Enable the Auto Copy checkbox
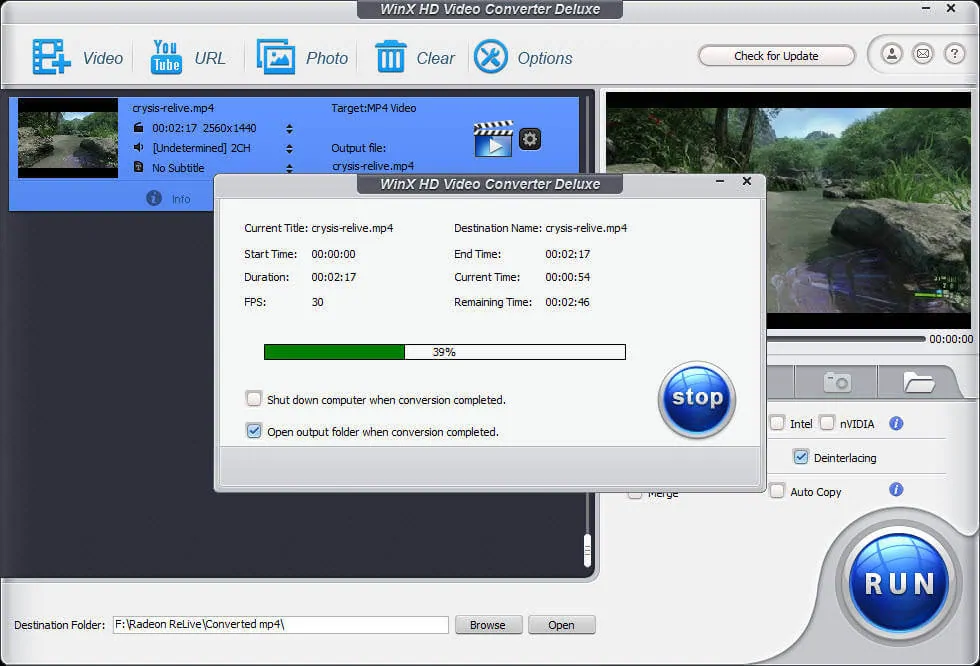 click(777, 490)
